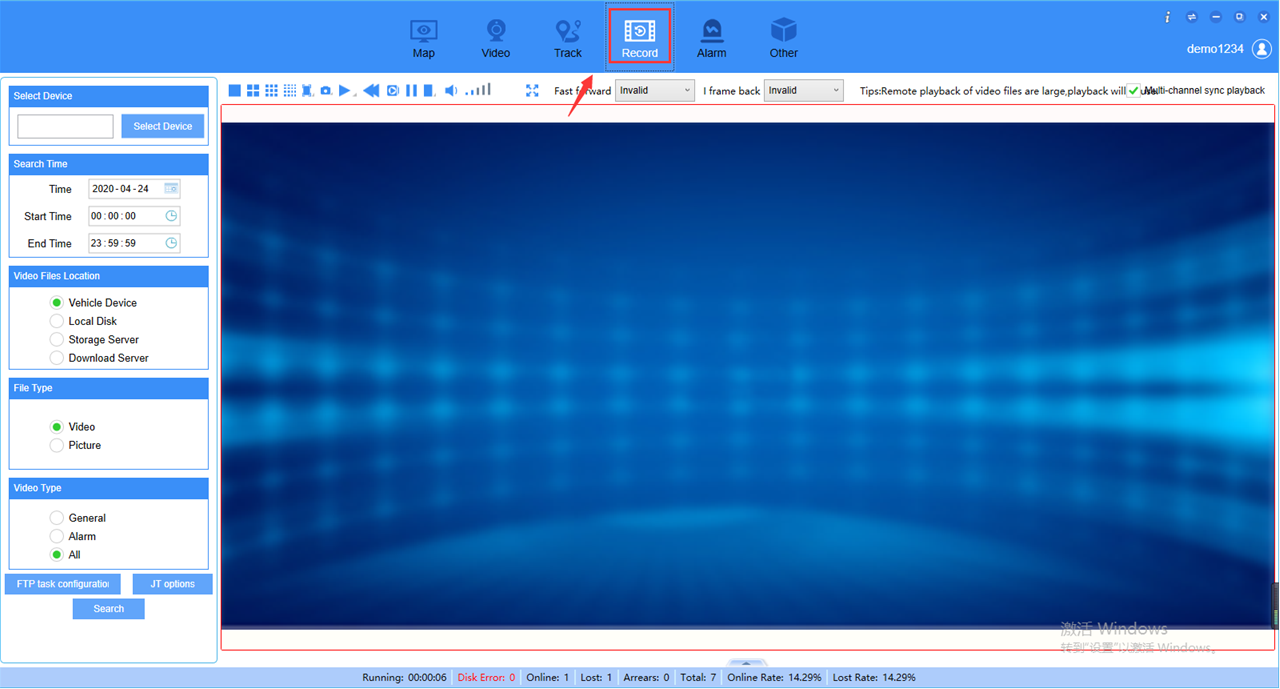Open JT options
1280x689 pixels.
pos(173,584)
